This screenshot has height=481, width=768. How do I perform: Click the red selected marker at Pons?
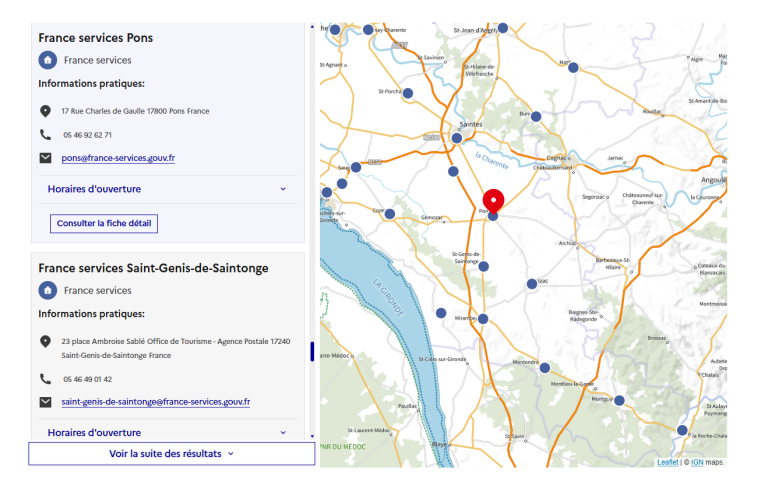(494, 200)
